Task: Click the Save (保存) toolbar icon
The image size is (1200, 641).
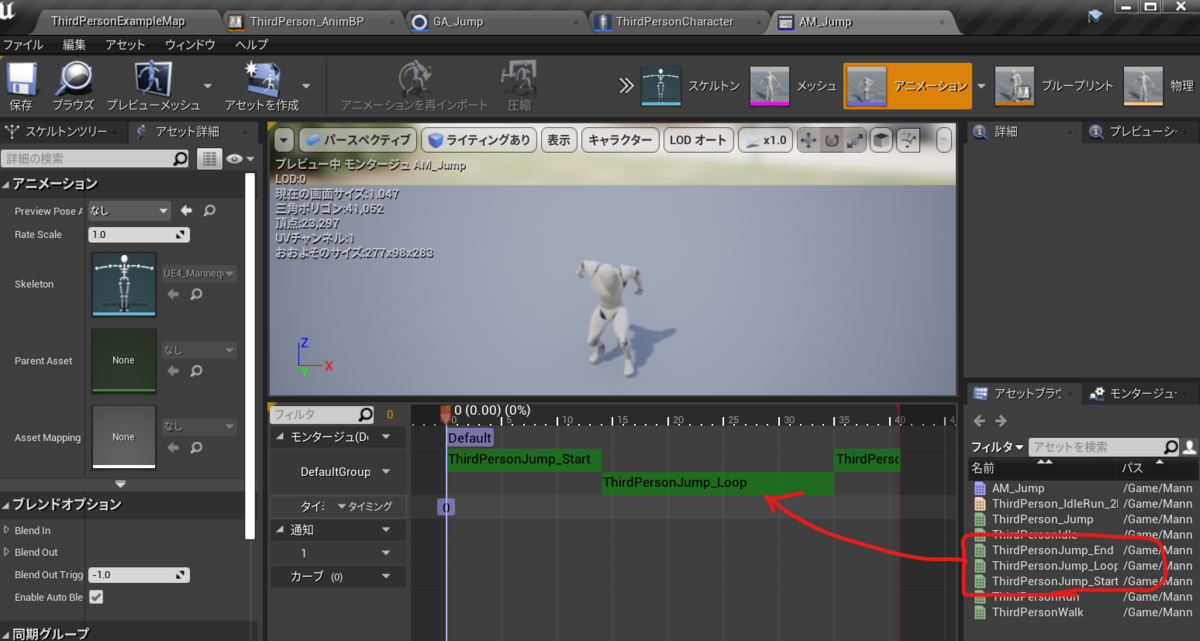Action: pos(21,80)
